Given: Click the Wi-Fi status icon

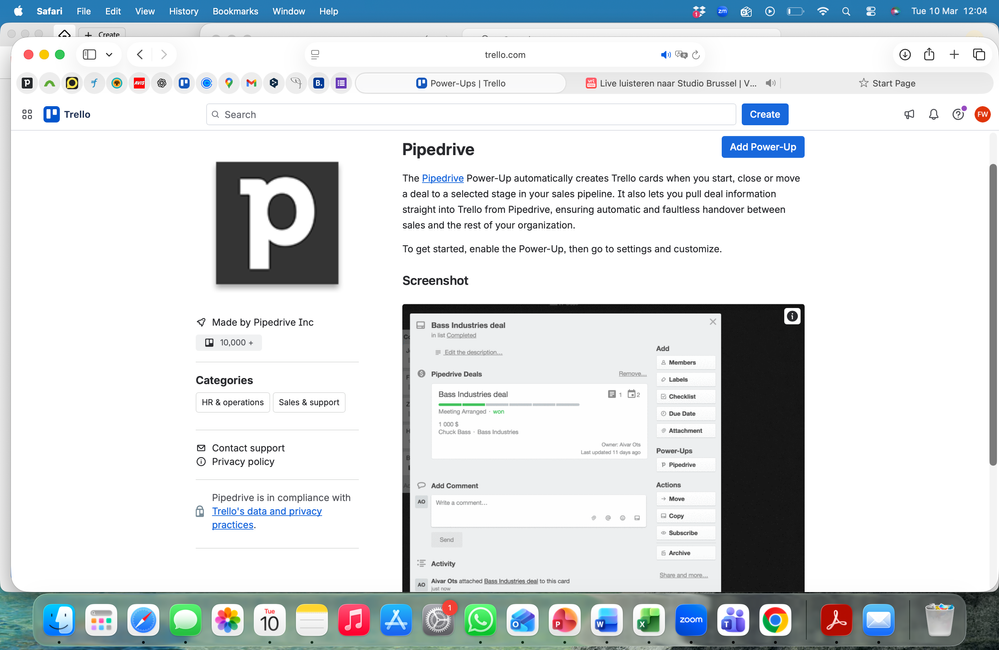Looking at the screenshot, I should (823, 11).
